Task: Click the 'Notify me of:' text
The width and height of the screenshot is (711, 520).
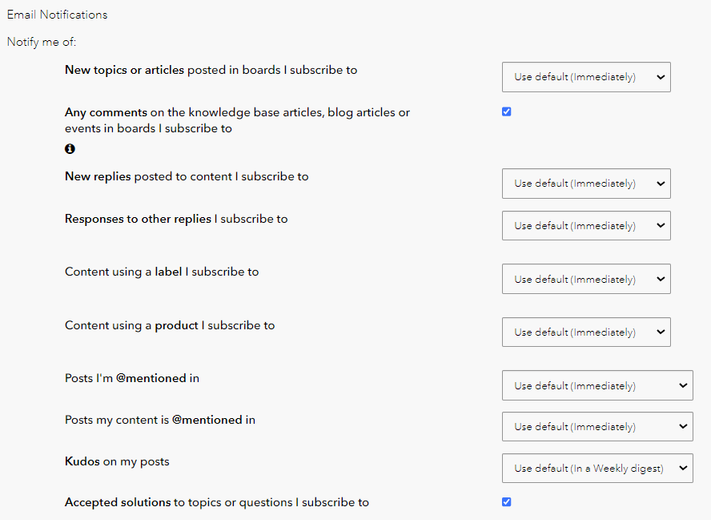Action: (x=41, y=42)
